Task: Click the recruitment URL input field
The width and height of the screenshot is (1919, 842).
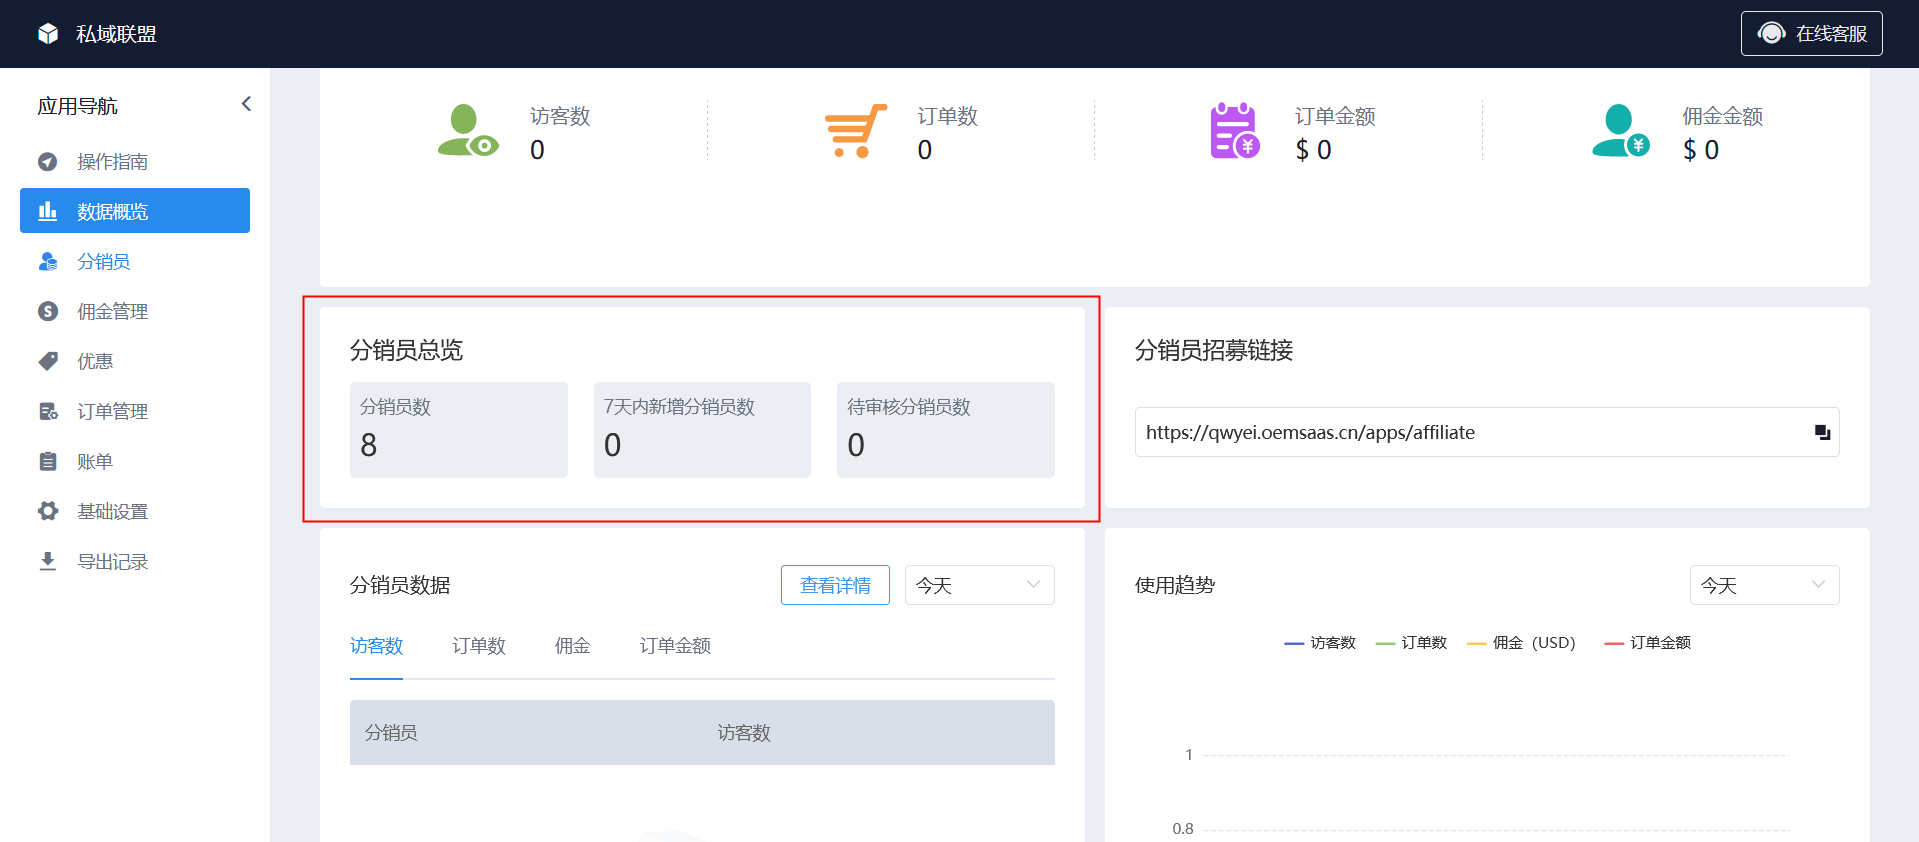Action: (1487, 432)
